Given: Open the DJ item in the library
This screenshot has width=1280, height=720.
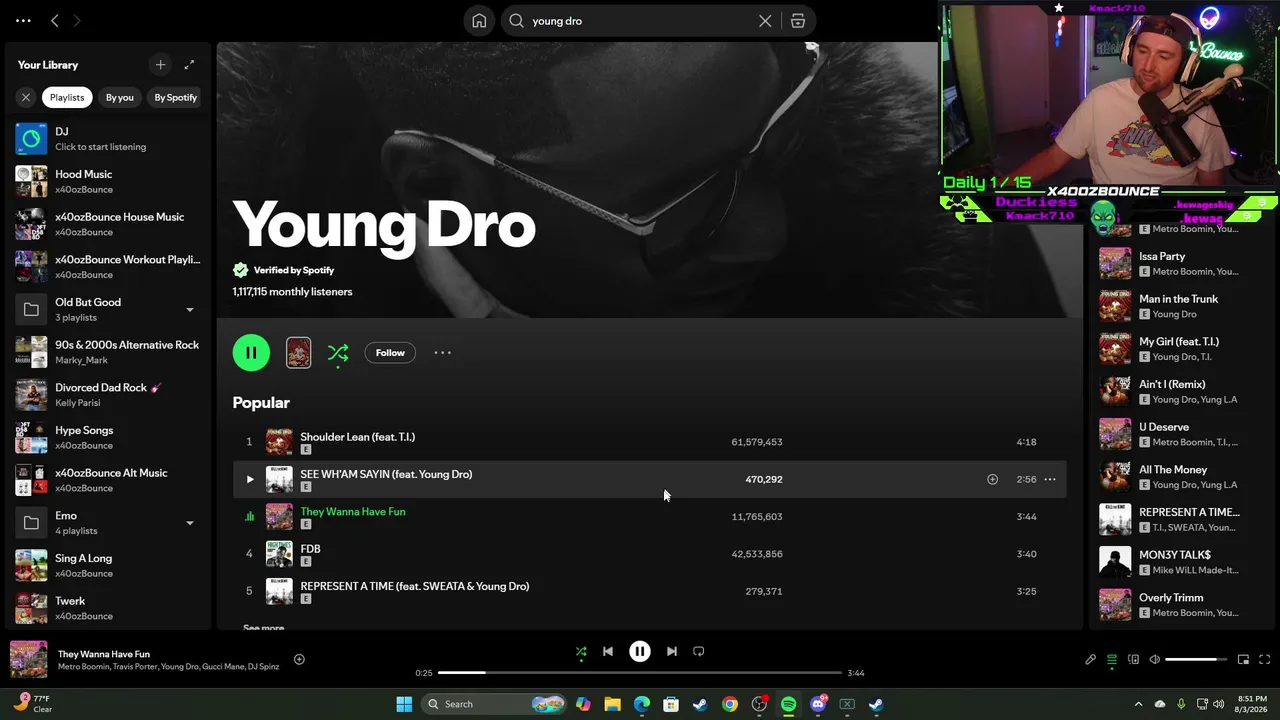Looking at the screenshot, I should click(x=109, y=139).
